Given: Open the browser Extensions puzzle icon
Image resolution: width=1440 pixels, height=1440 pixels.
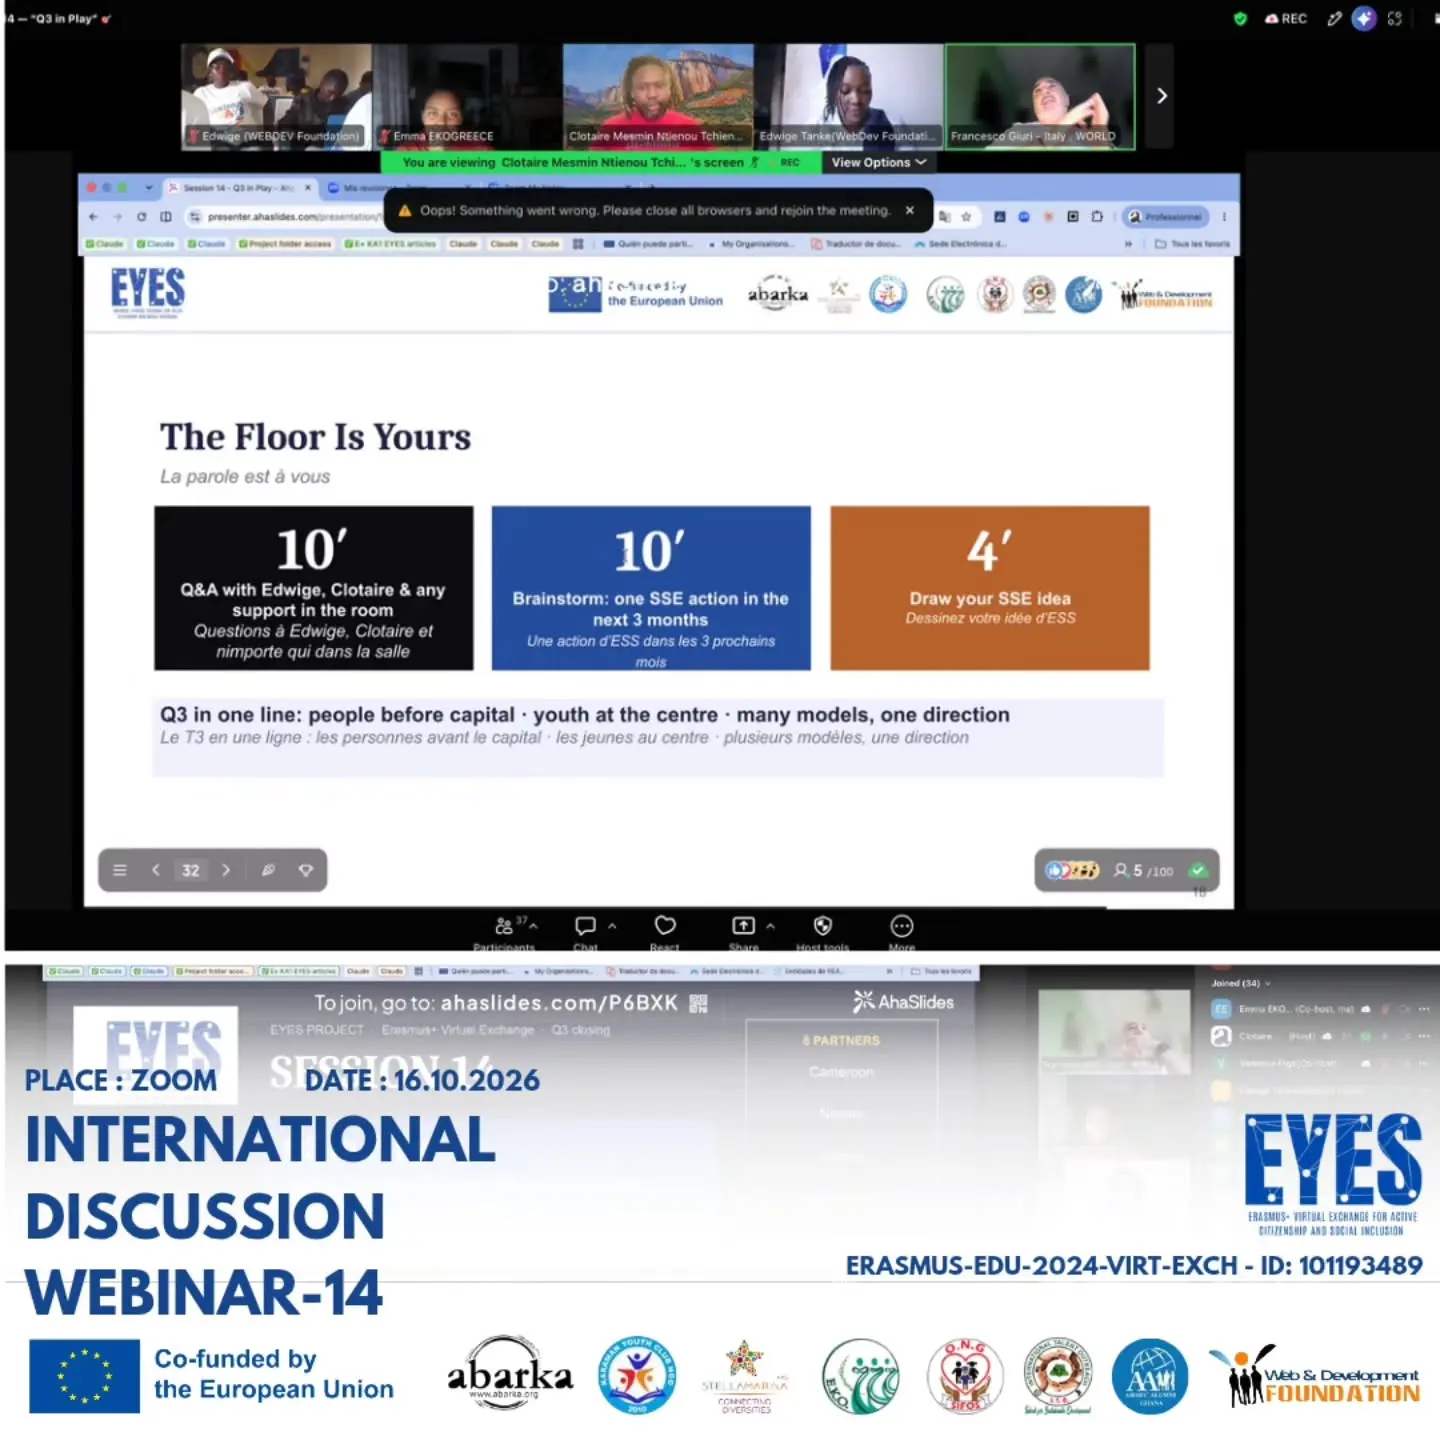Looking at the screenshot, I should tap(1097, 216).
